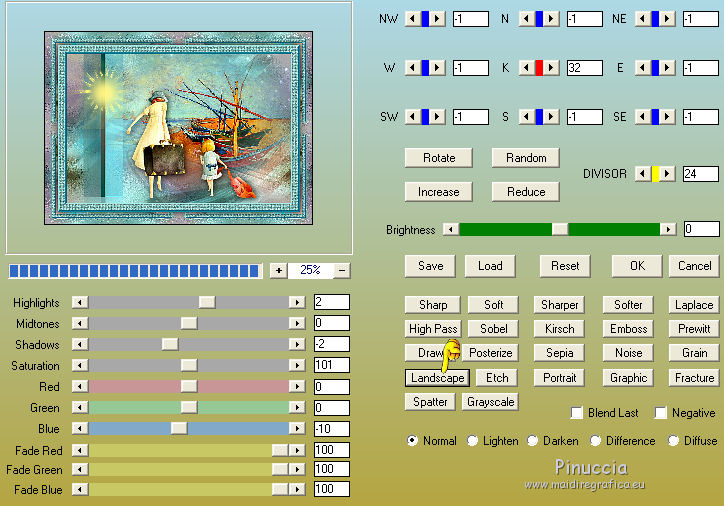Click Fade Blue slider left arrow
The image size is (724, 506).
pyautogui.click(x=80, y=489)
